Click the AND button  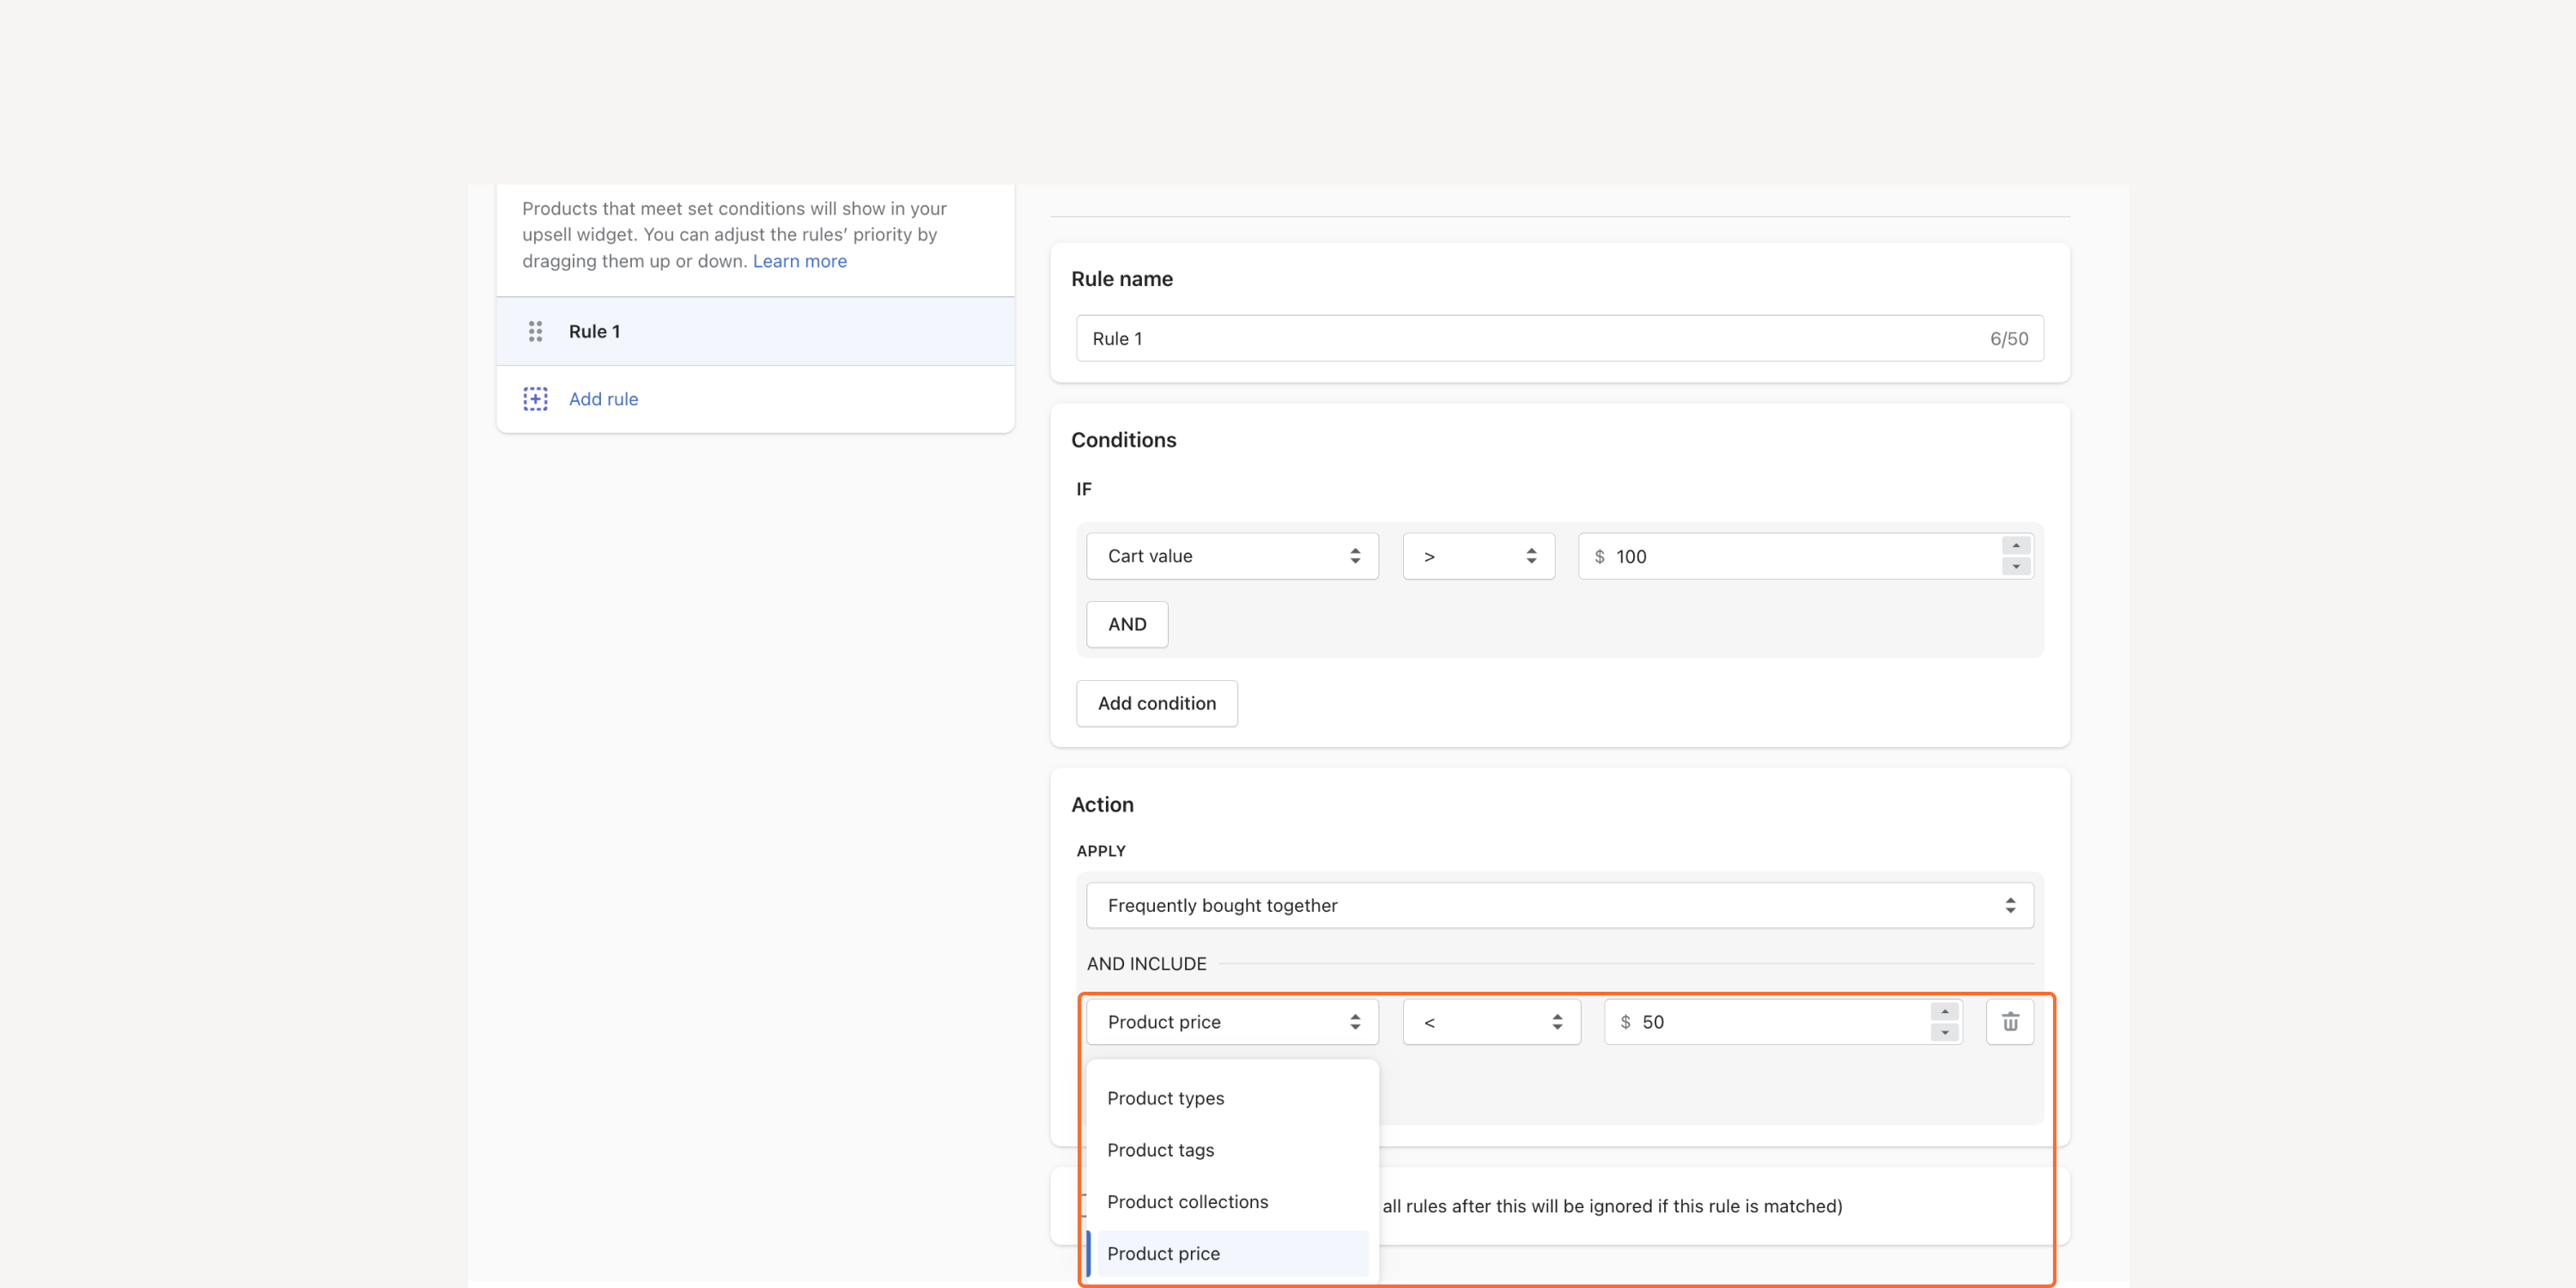coord(1127,624)
